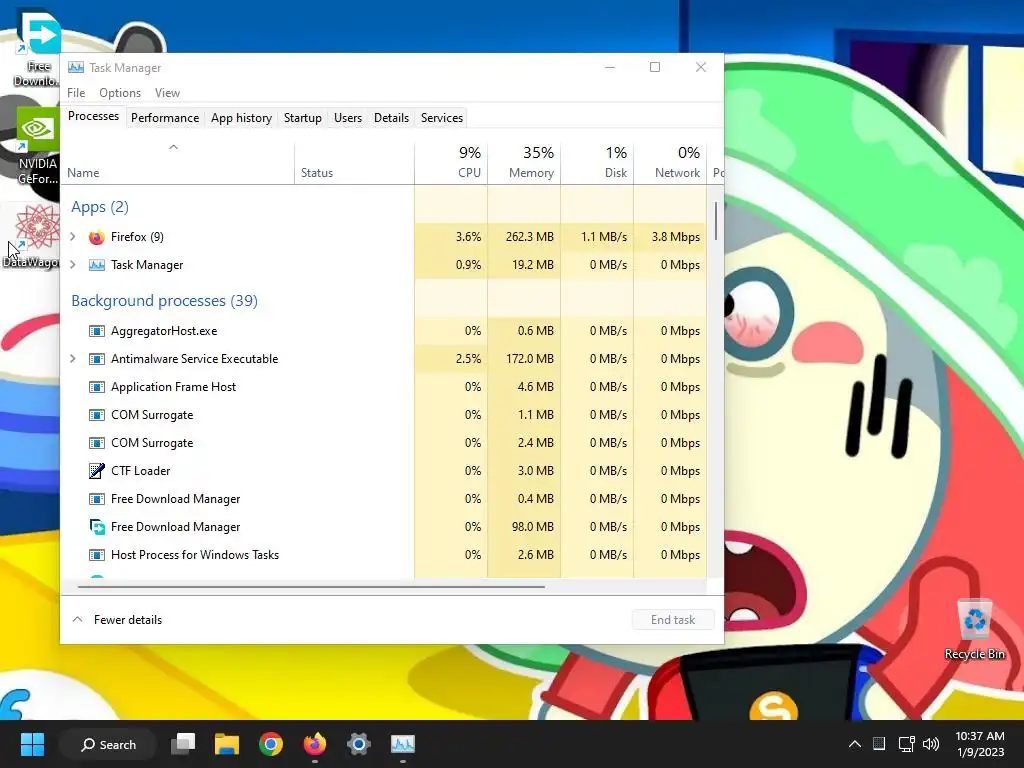Screen dimensions: 1024x768
Task: Sort processes by Memory column
Action: click(x=524, y=162)
